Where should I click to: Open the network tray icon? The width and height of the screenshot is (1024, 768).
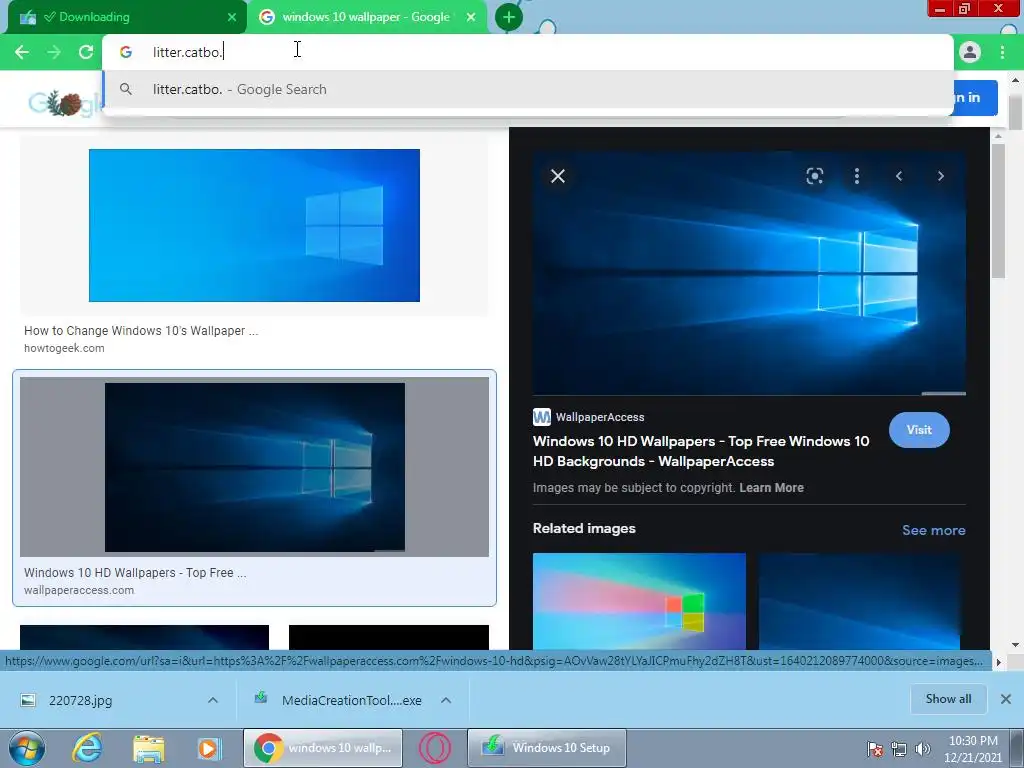pyautogui.click(x=899, y=749)
